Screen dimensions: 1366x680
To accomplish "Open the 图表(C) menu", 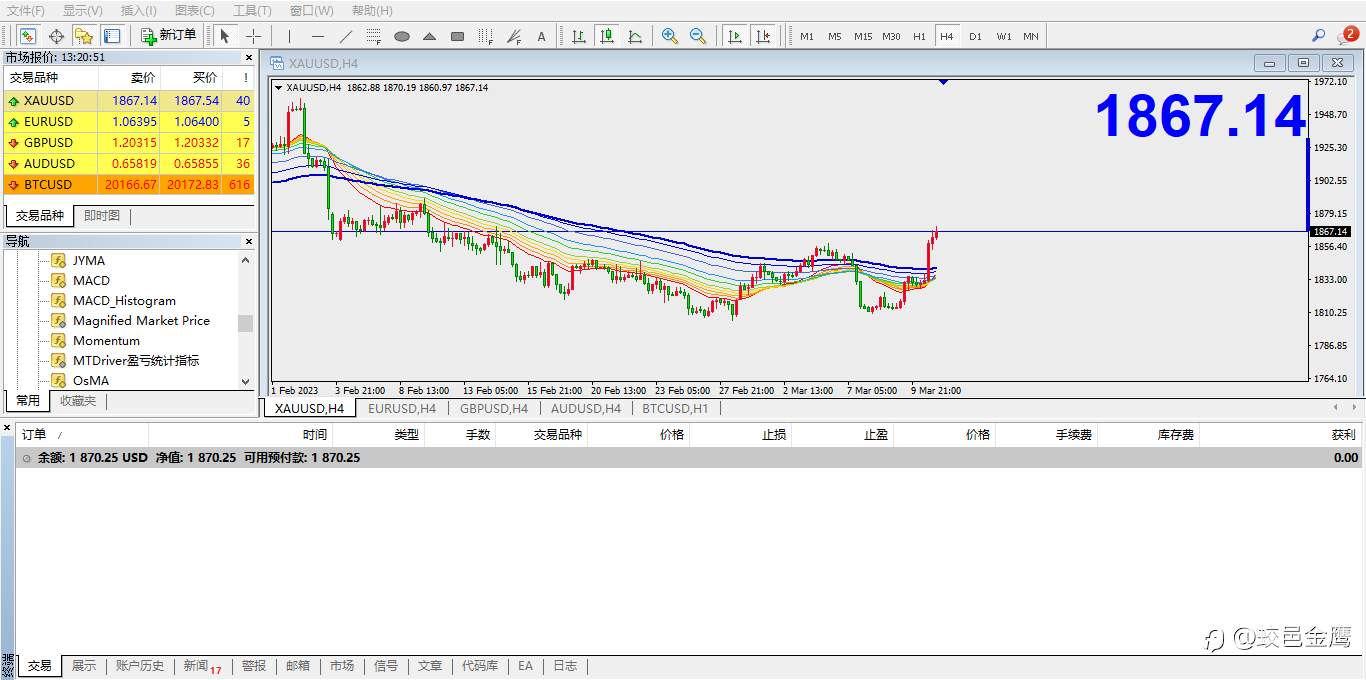I will coord(194,10).
